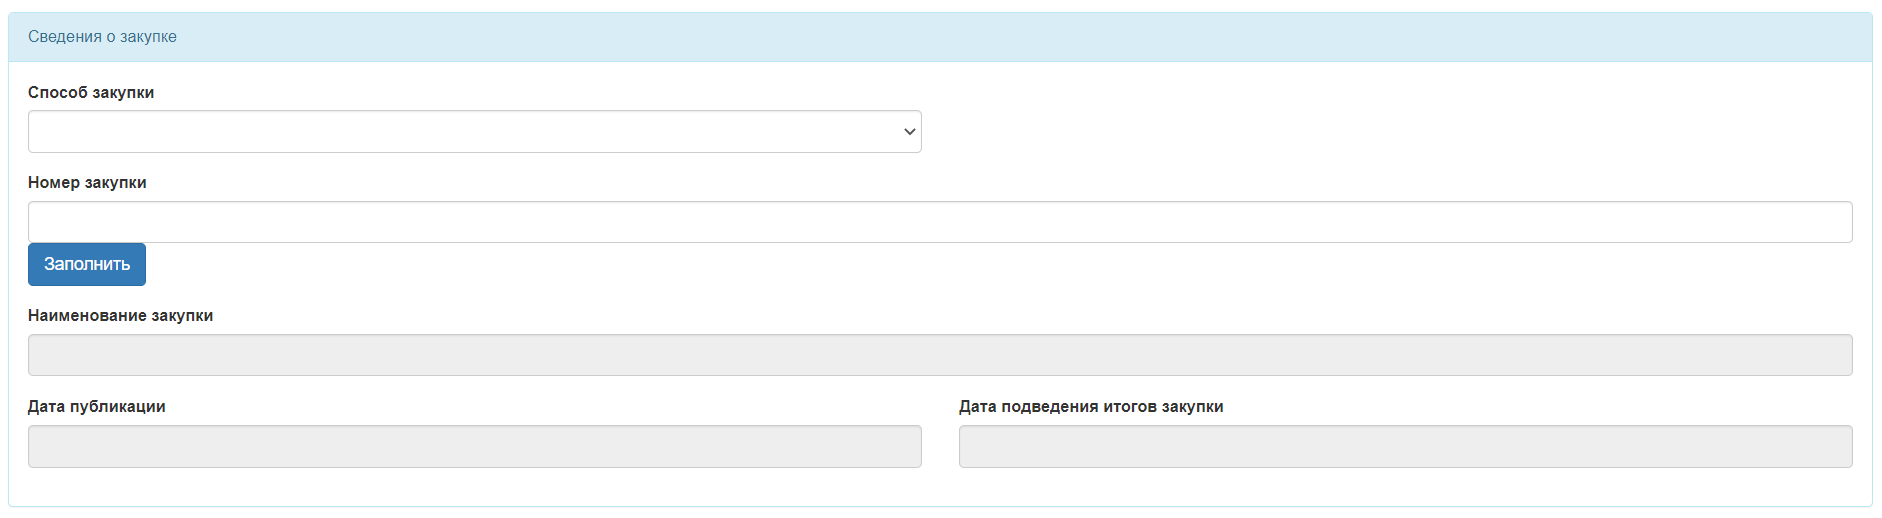The width and height of the screenshot is (1882, 518).
Task: Select the Дата публикации field
Action: [x=474, y=447]
